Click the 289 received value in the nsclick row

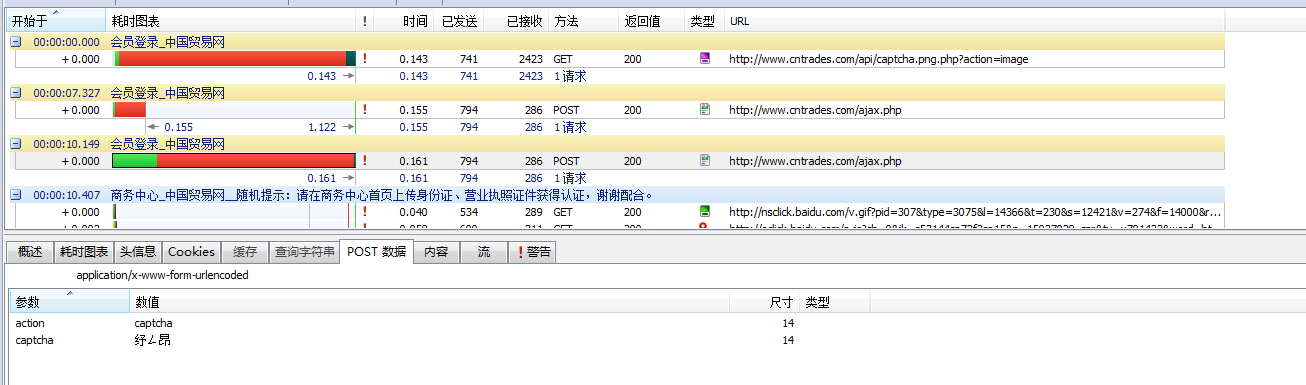tap(533, 212)
